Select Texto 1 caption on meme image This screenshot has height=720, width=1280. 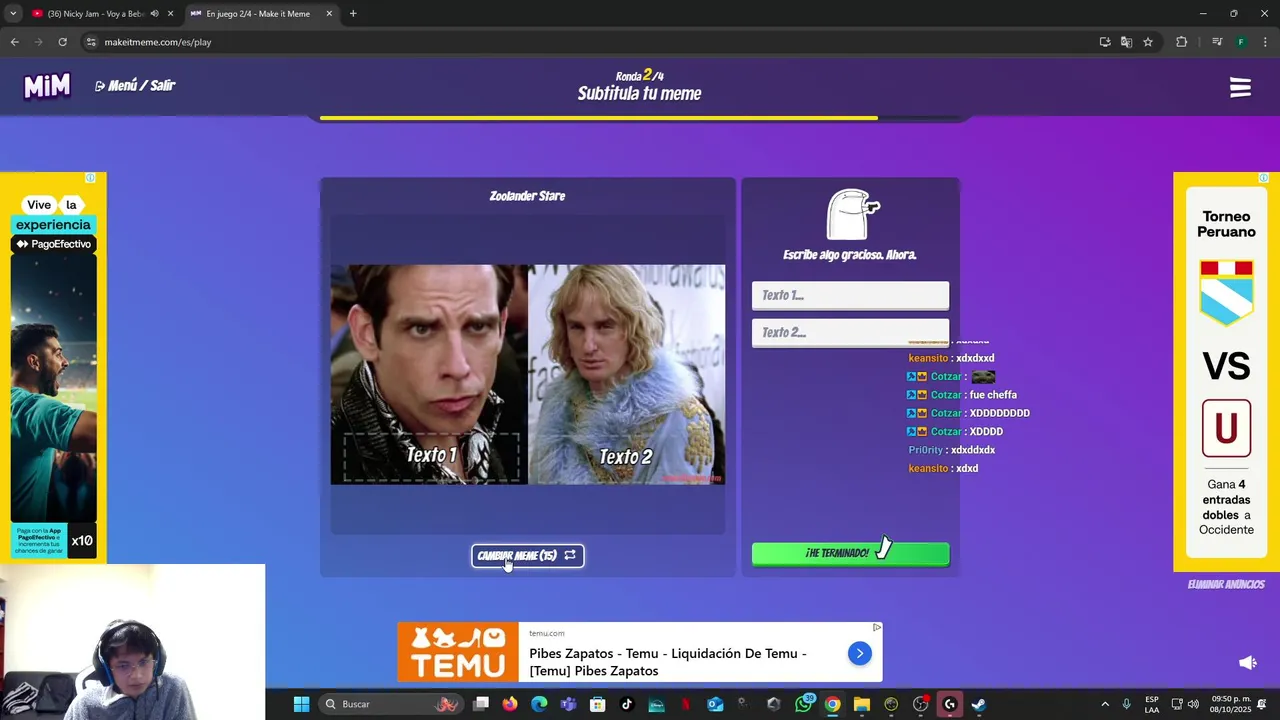(x=431, y=456)
